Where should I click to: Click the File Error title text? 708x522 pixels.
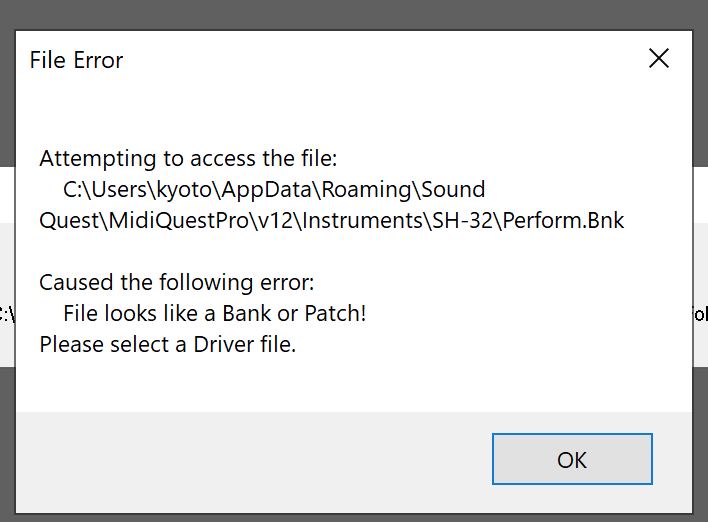pyautogui.click(x=76, y=60)
